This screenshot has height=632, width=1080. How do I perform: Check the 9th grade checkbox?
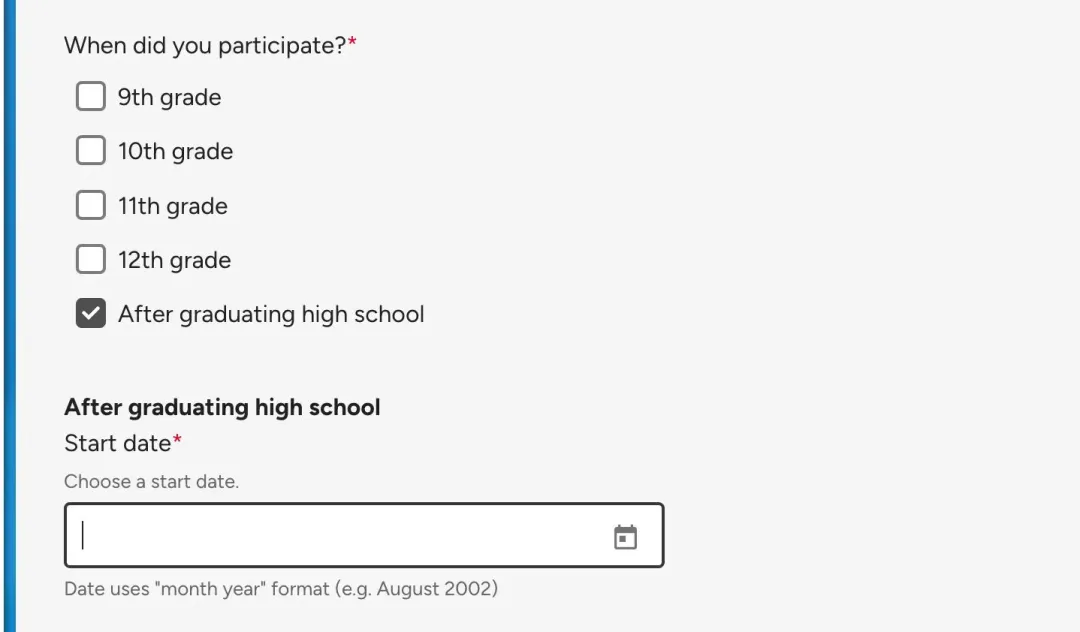[91, 96]
